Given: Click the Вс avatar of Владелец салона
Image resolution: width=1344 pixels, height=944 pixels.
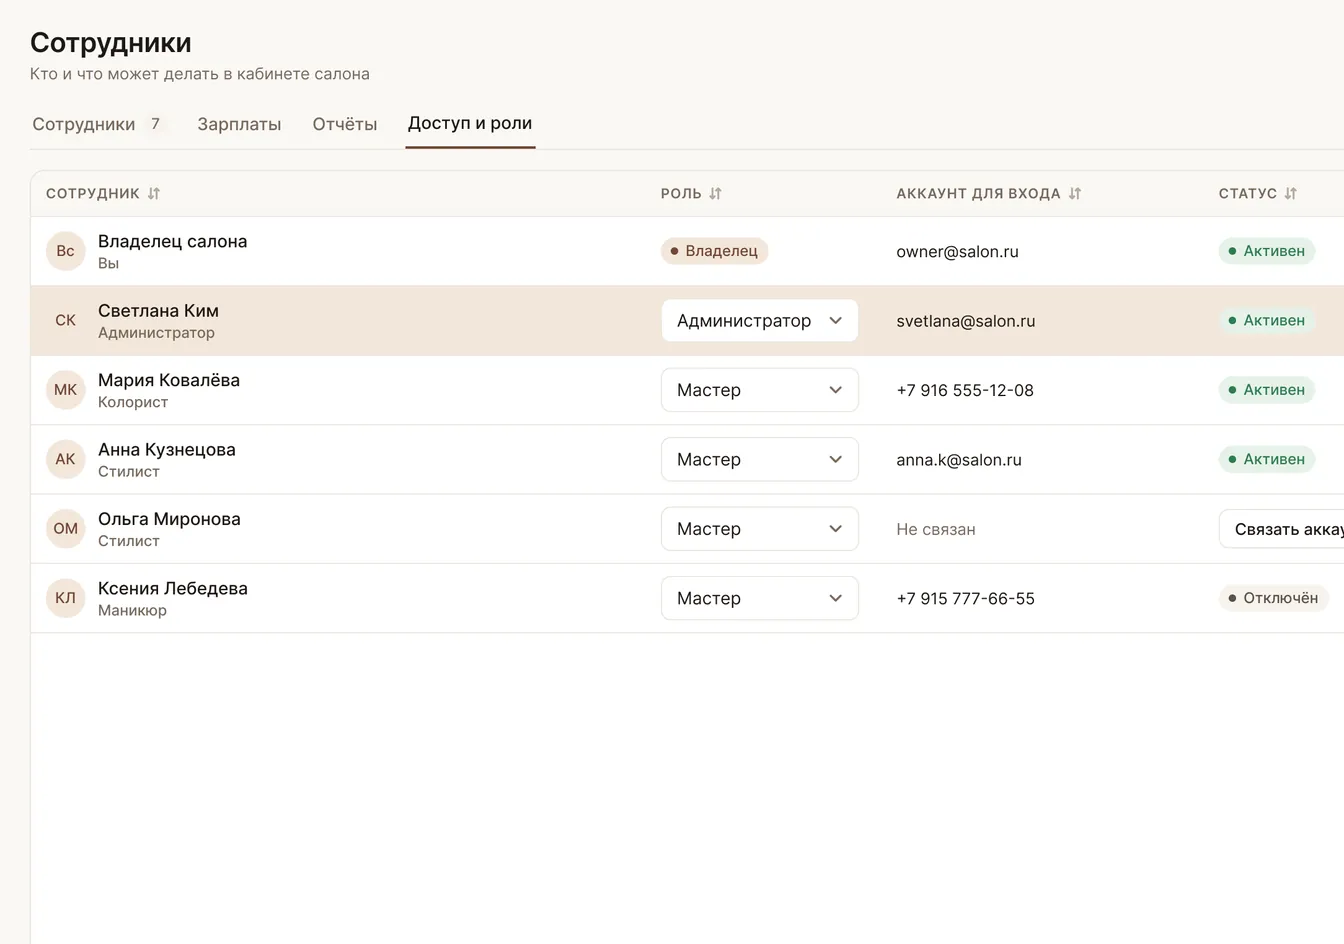Looking at the screenshot, I should click(x=66, y=251).
